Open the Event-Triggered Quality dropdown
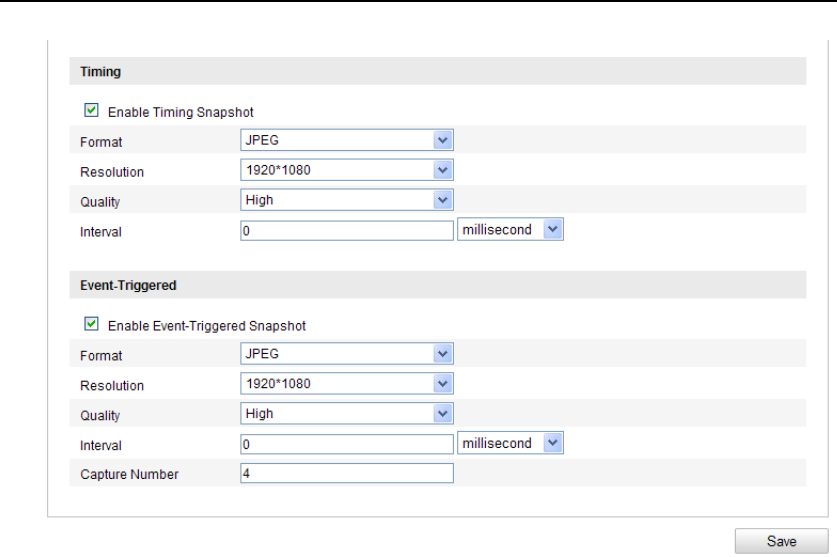This screenshot has height=557, width=837. tap(347, 413)
